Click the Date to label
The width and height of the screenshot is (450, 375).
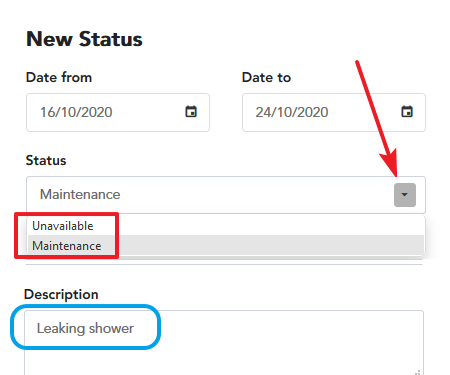coord(266,77)
